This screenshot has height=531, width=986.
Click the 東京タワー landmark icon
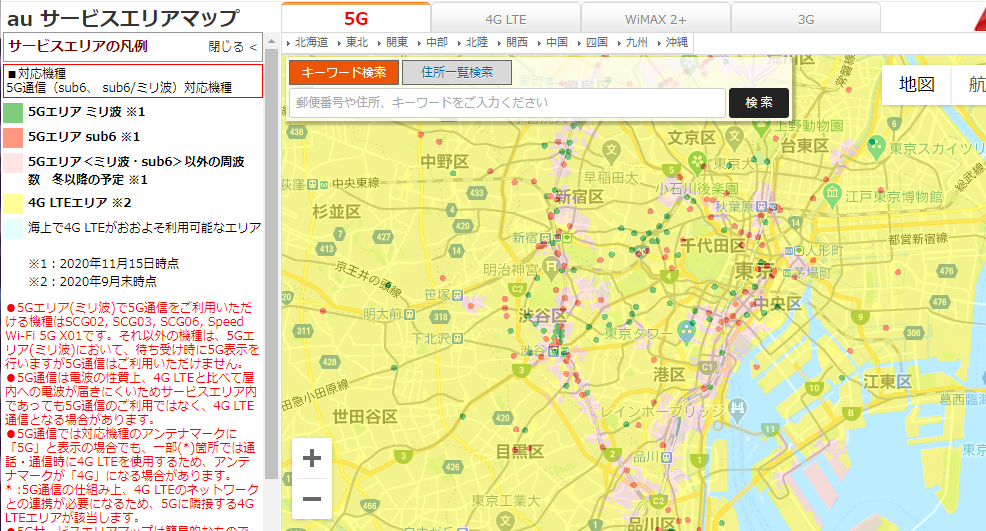tap(687, 331)
